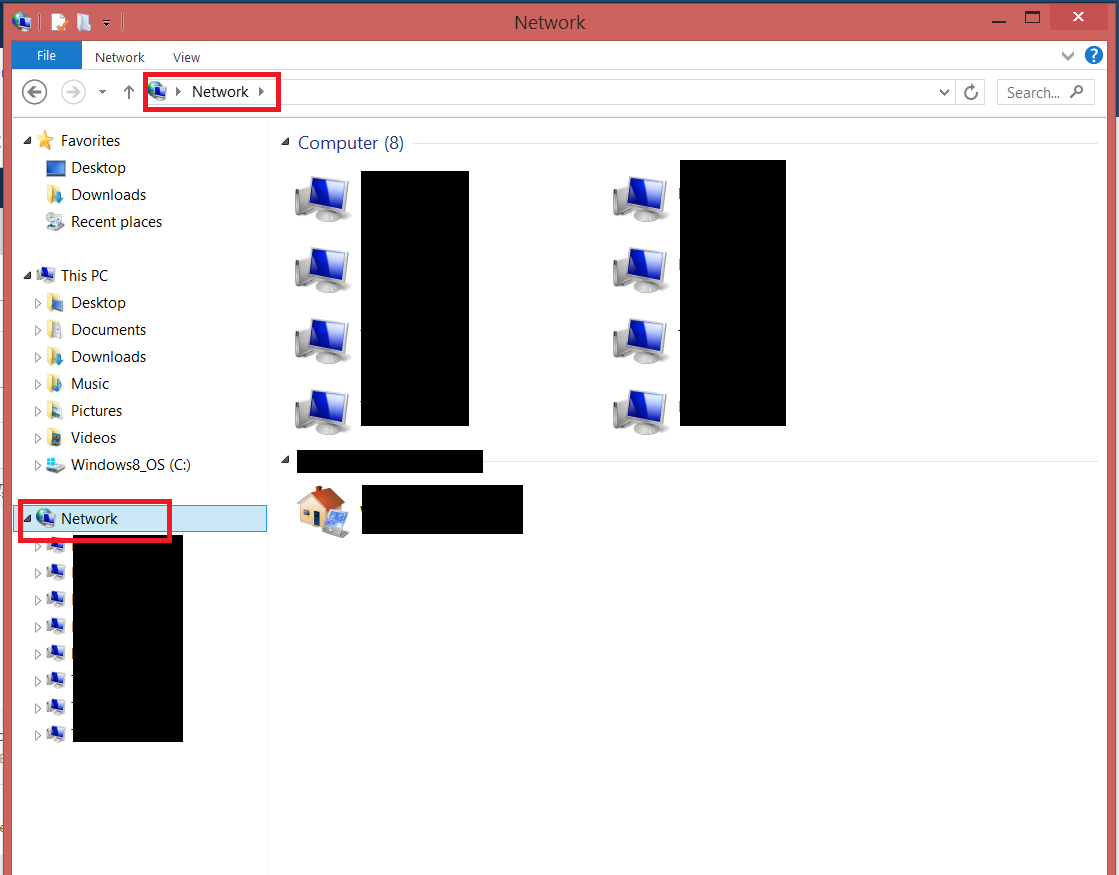Screen dimensions: 1119x875
Task: Click the Up one level arrow
Action: pyautogui.click(x=128, y=92)
